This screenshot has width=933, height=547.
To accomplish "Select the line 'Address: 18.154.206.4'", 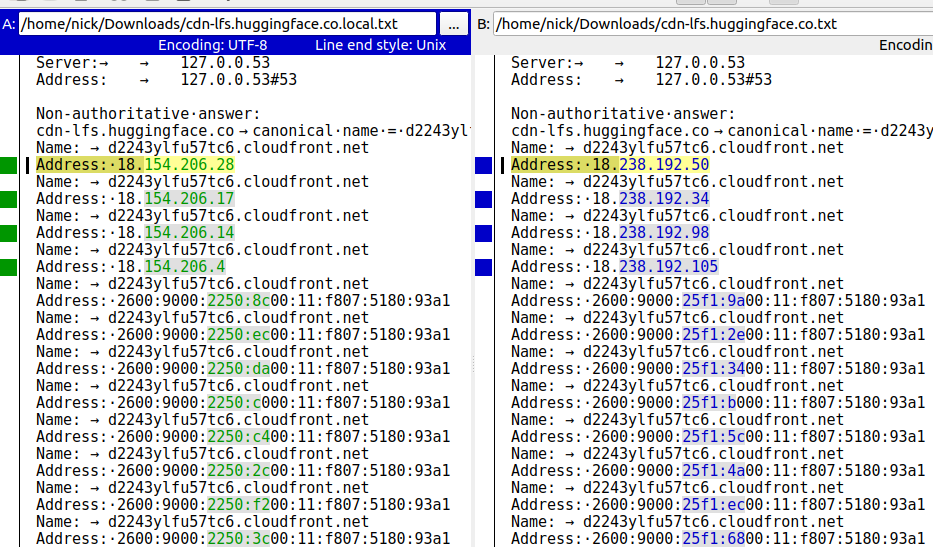I will (130, 267).
